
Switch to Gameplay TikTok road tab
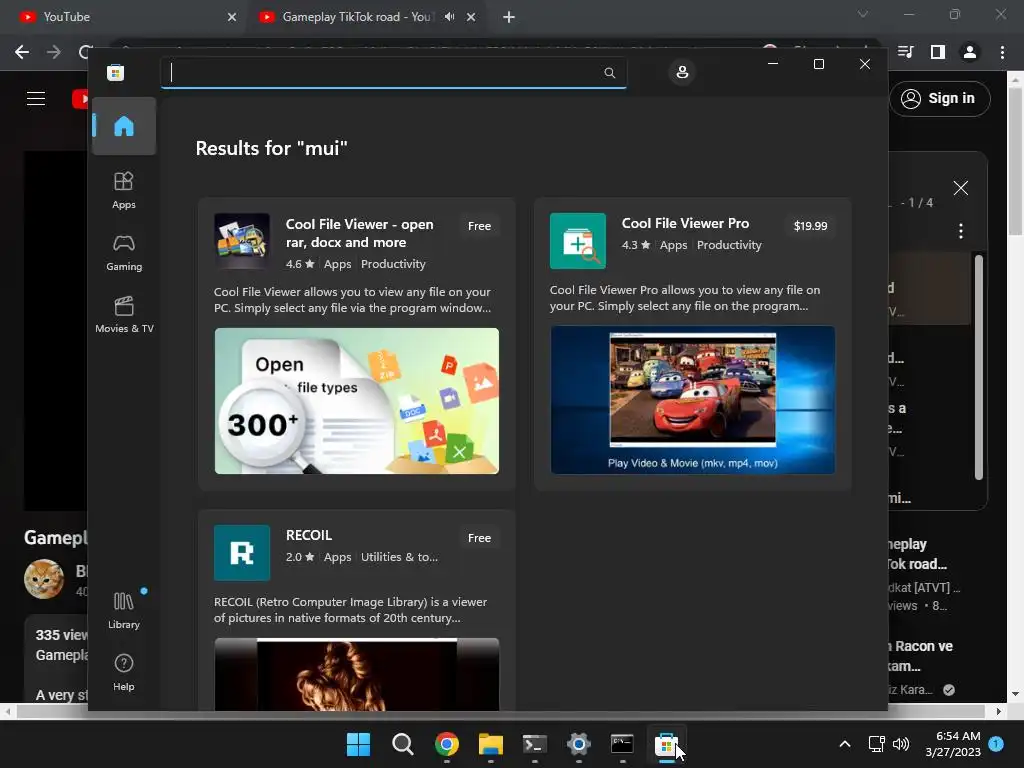tap(356, 17)
